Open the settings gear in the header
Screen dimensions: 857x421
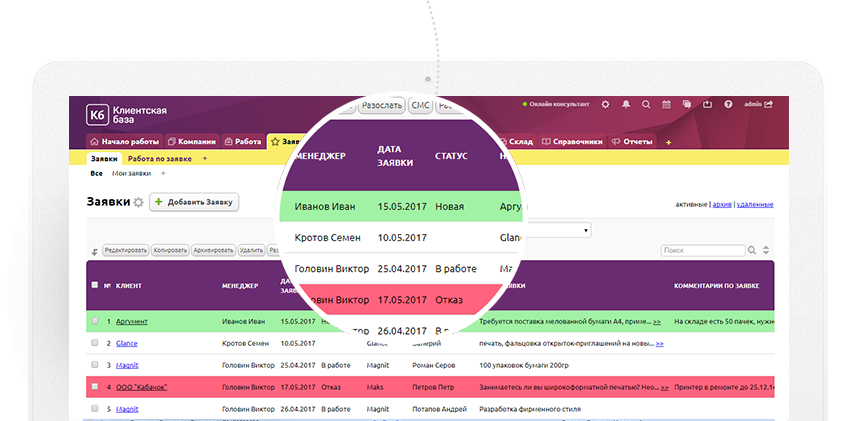coord(604,104)
